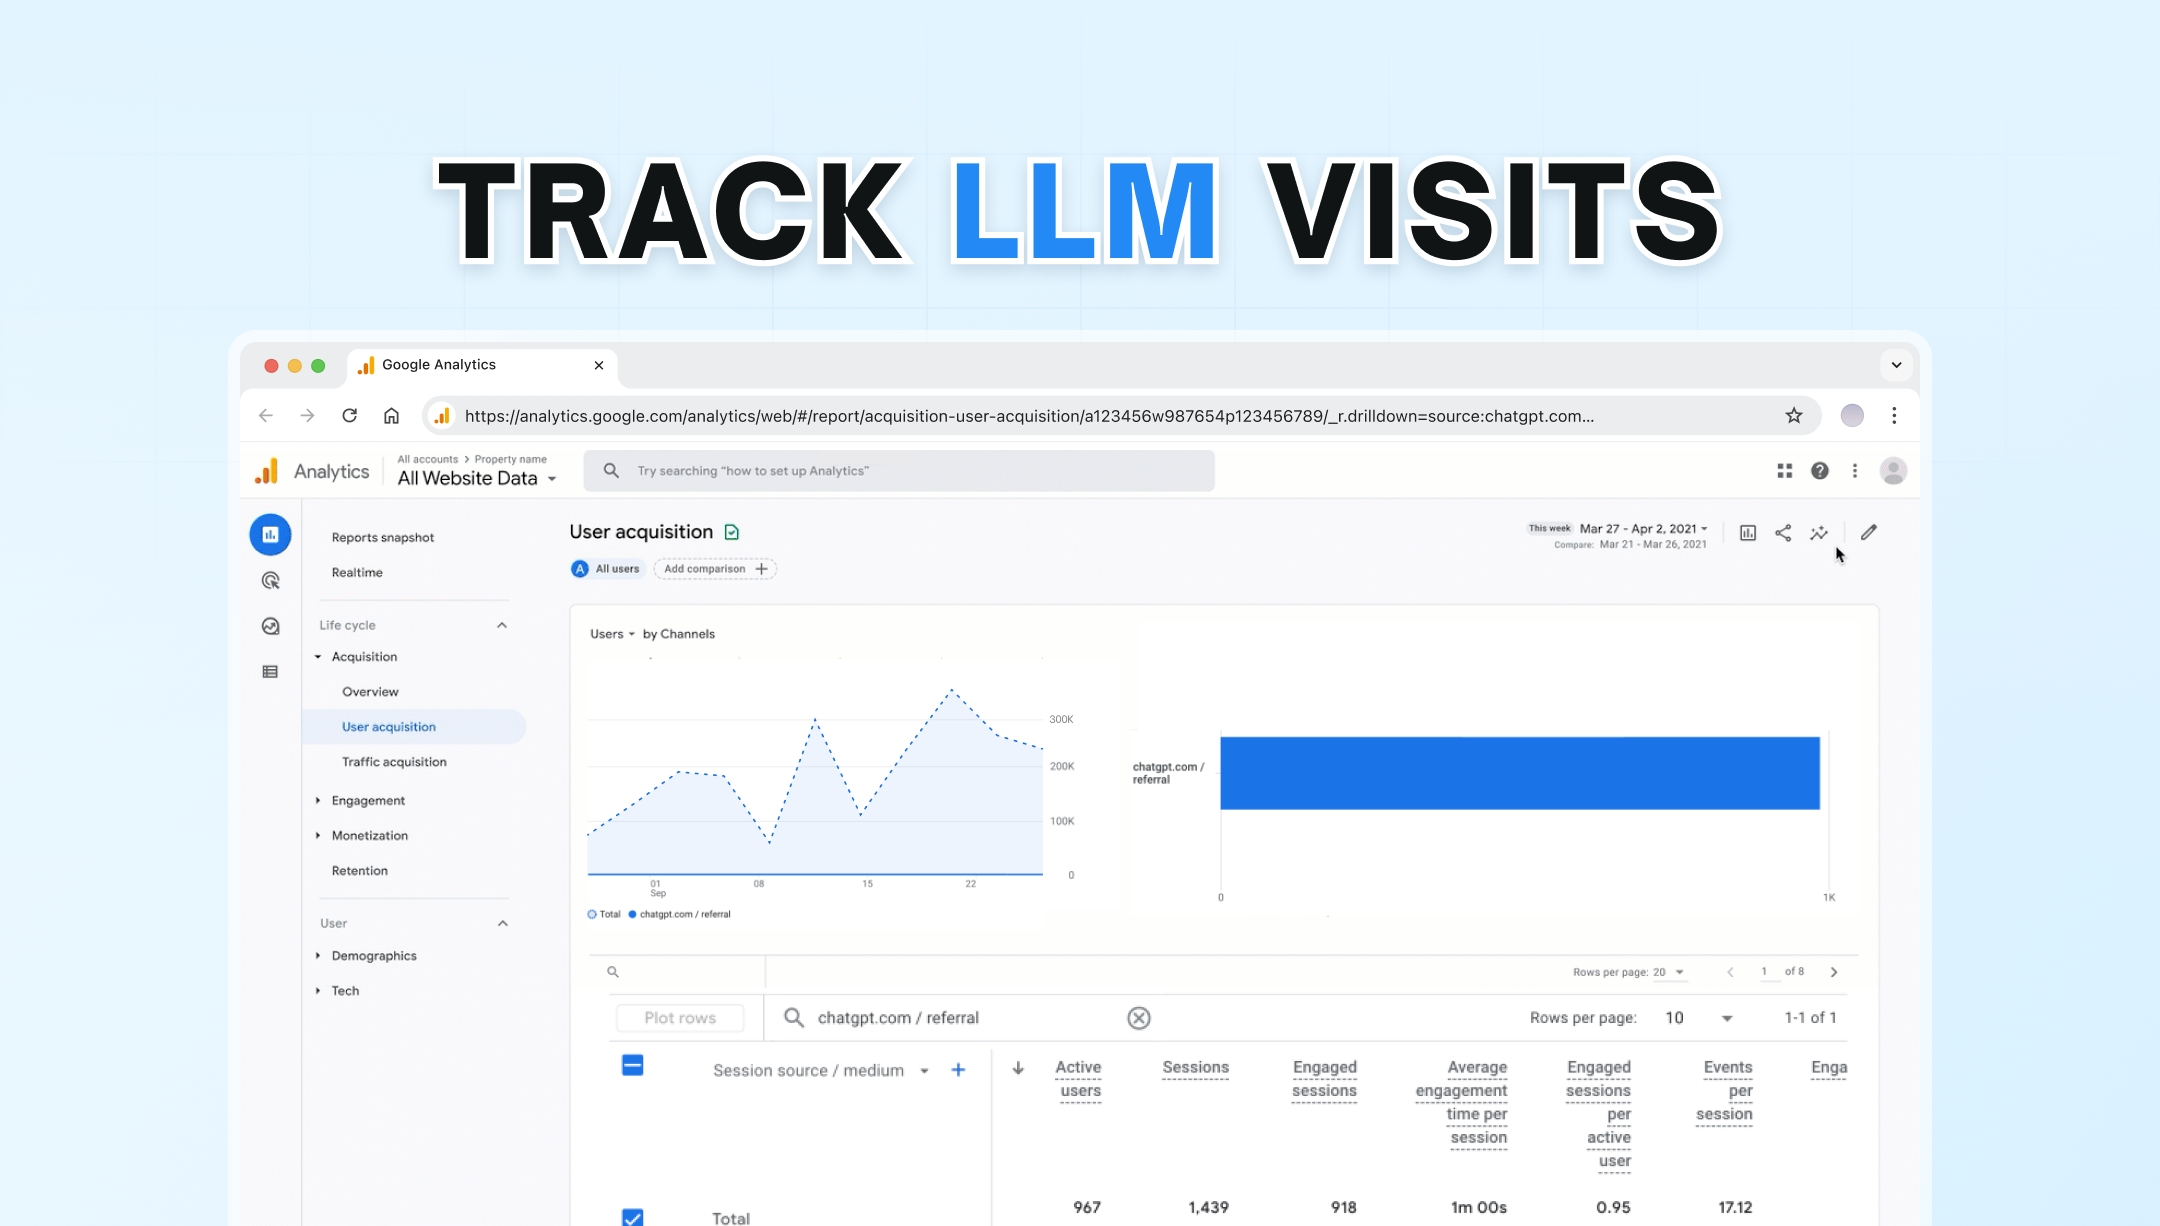
Task: Collapse the Life cycle section
Action: coord(502,625)
